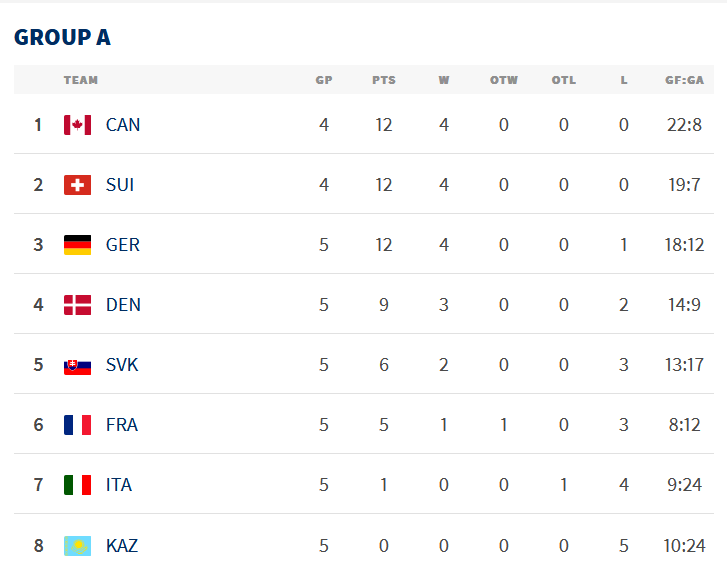Click the GP column header
The width and height of the screenshot is (727, 569).
pyautogui.click(x=324, y=80)
